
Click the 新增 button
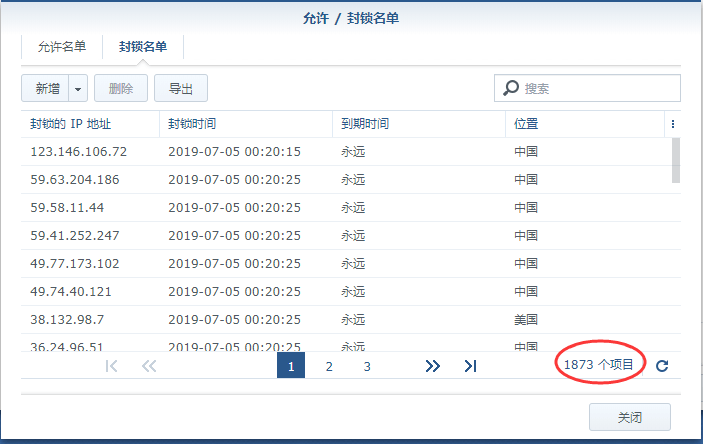pos(46,88)
